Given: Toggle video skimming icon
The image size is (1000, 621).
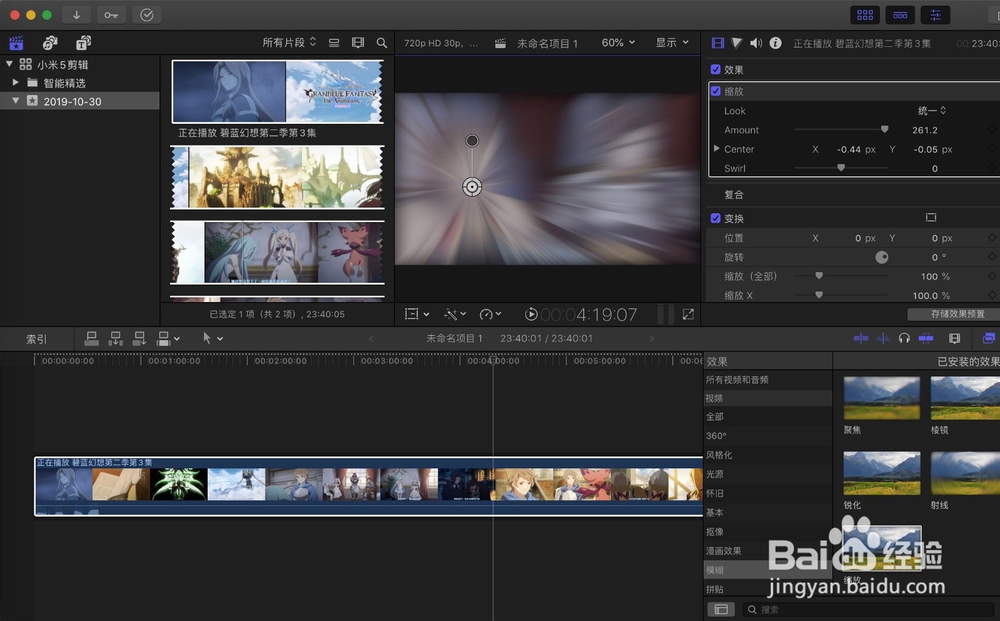Looking at the screenshot, I should [861, 338].
